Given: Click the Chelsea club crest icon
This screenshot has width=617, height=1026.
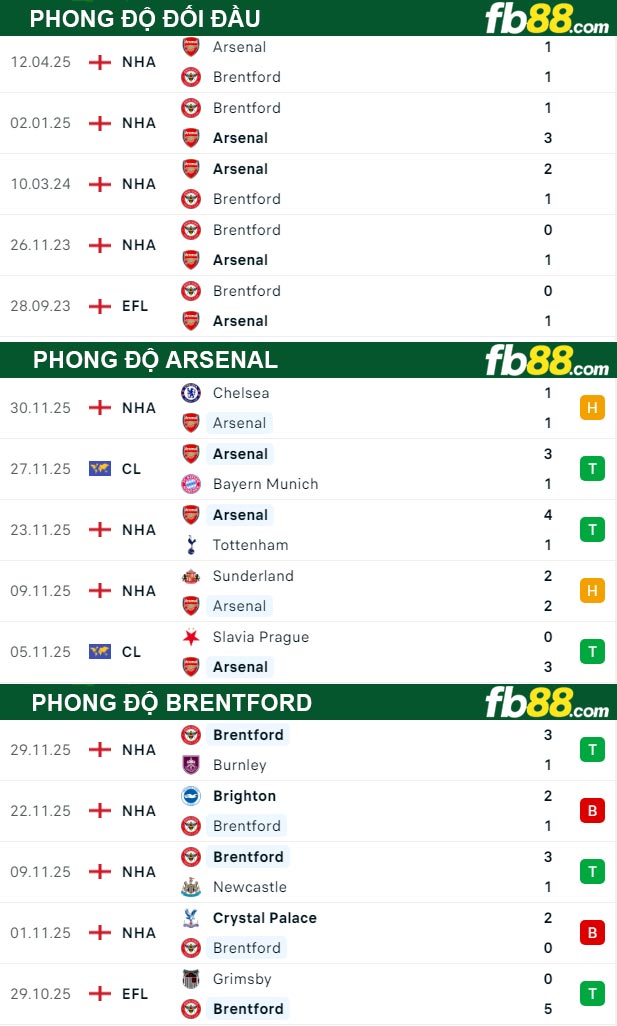Looking at the screenshot, I should (190, 393).
